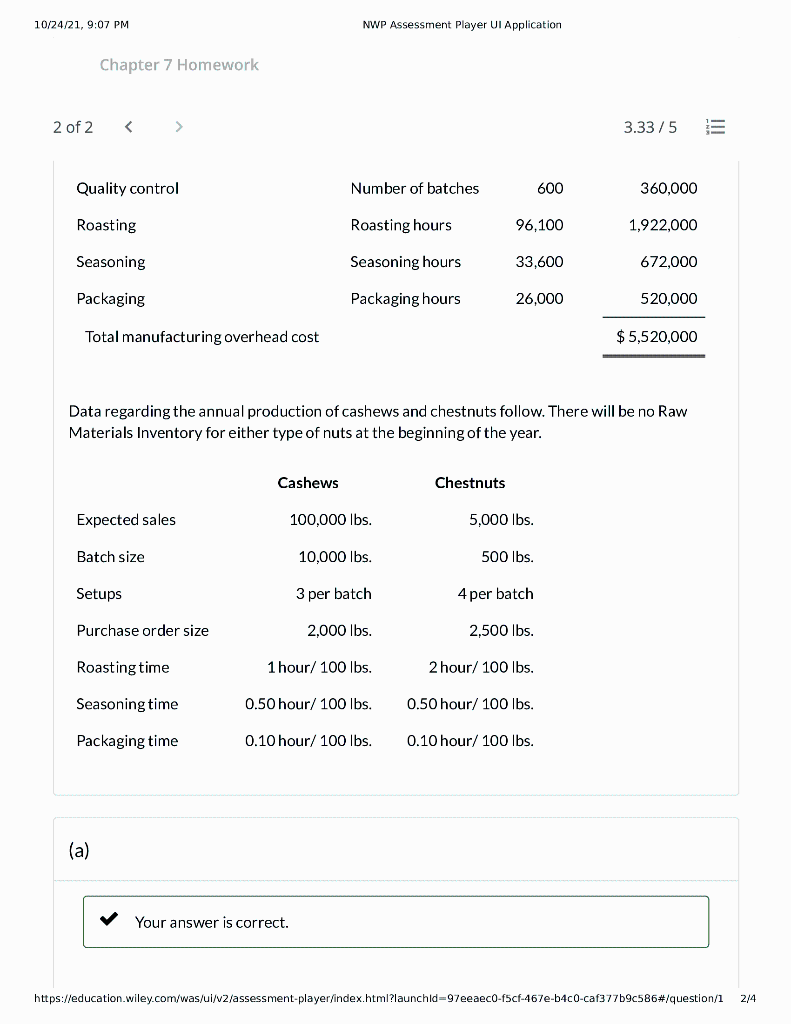
Task: Select the numbered list navigator icon
Action: [715, 126]
